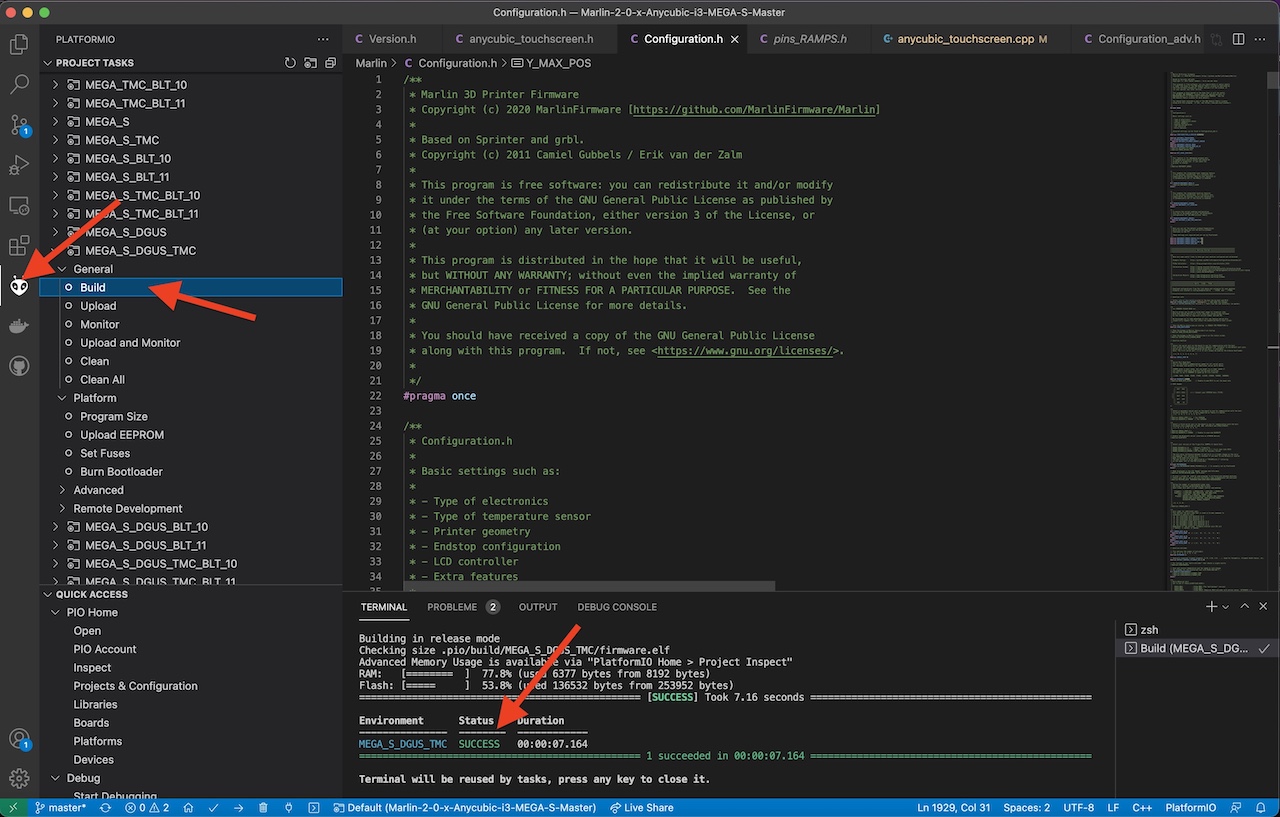
Task: Click PlatformIO Build checkmark in status bar
Action: point(215,807)
